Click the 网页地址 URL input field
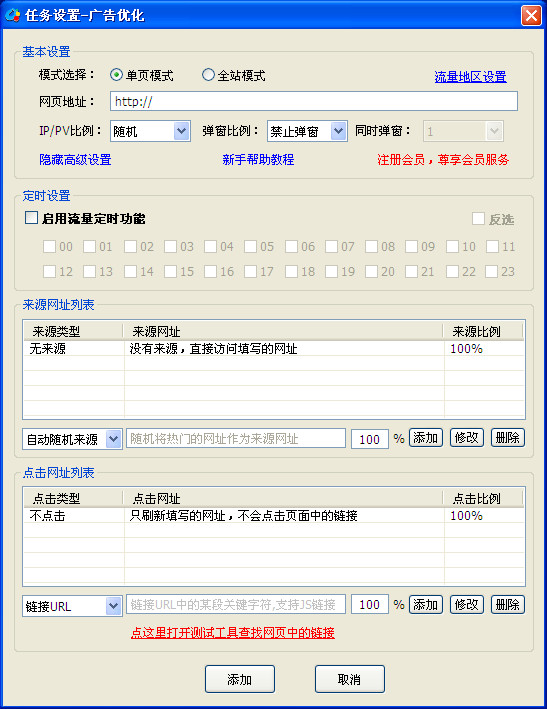The image size is (547, 709). 314,101
